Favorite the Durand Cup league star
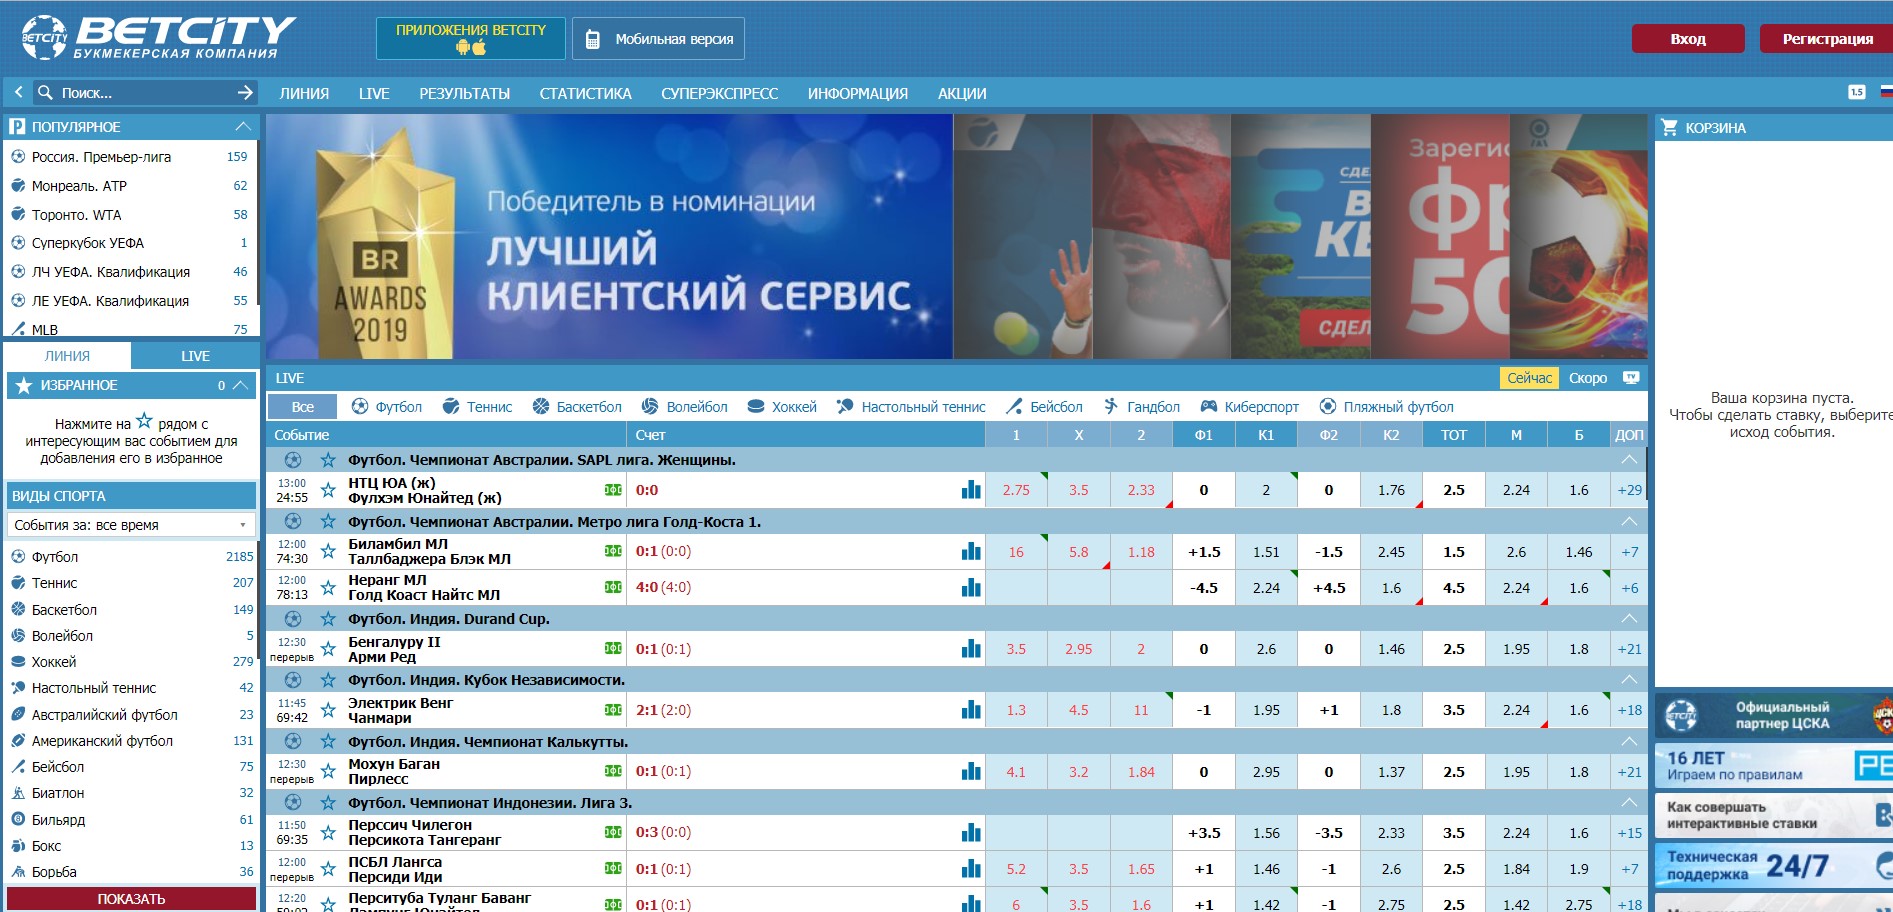1893x912 pixels. pyautogui.click(x=328, y=619)
